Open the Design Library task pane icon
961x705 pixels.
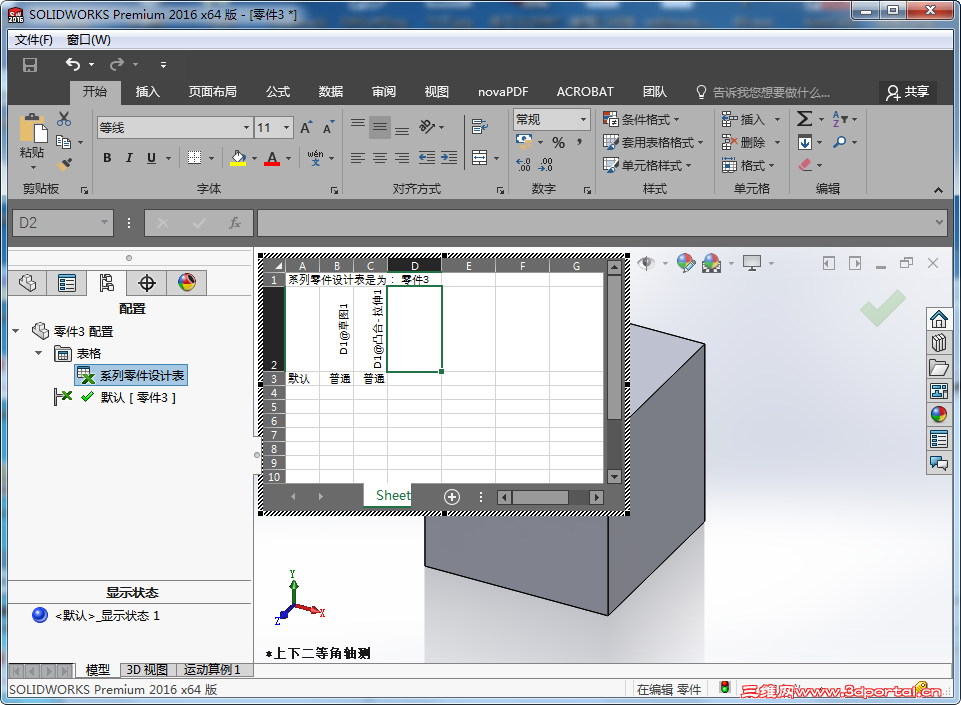click(x=938, y=343)
